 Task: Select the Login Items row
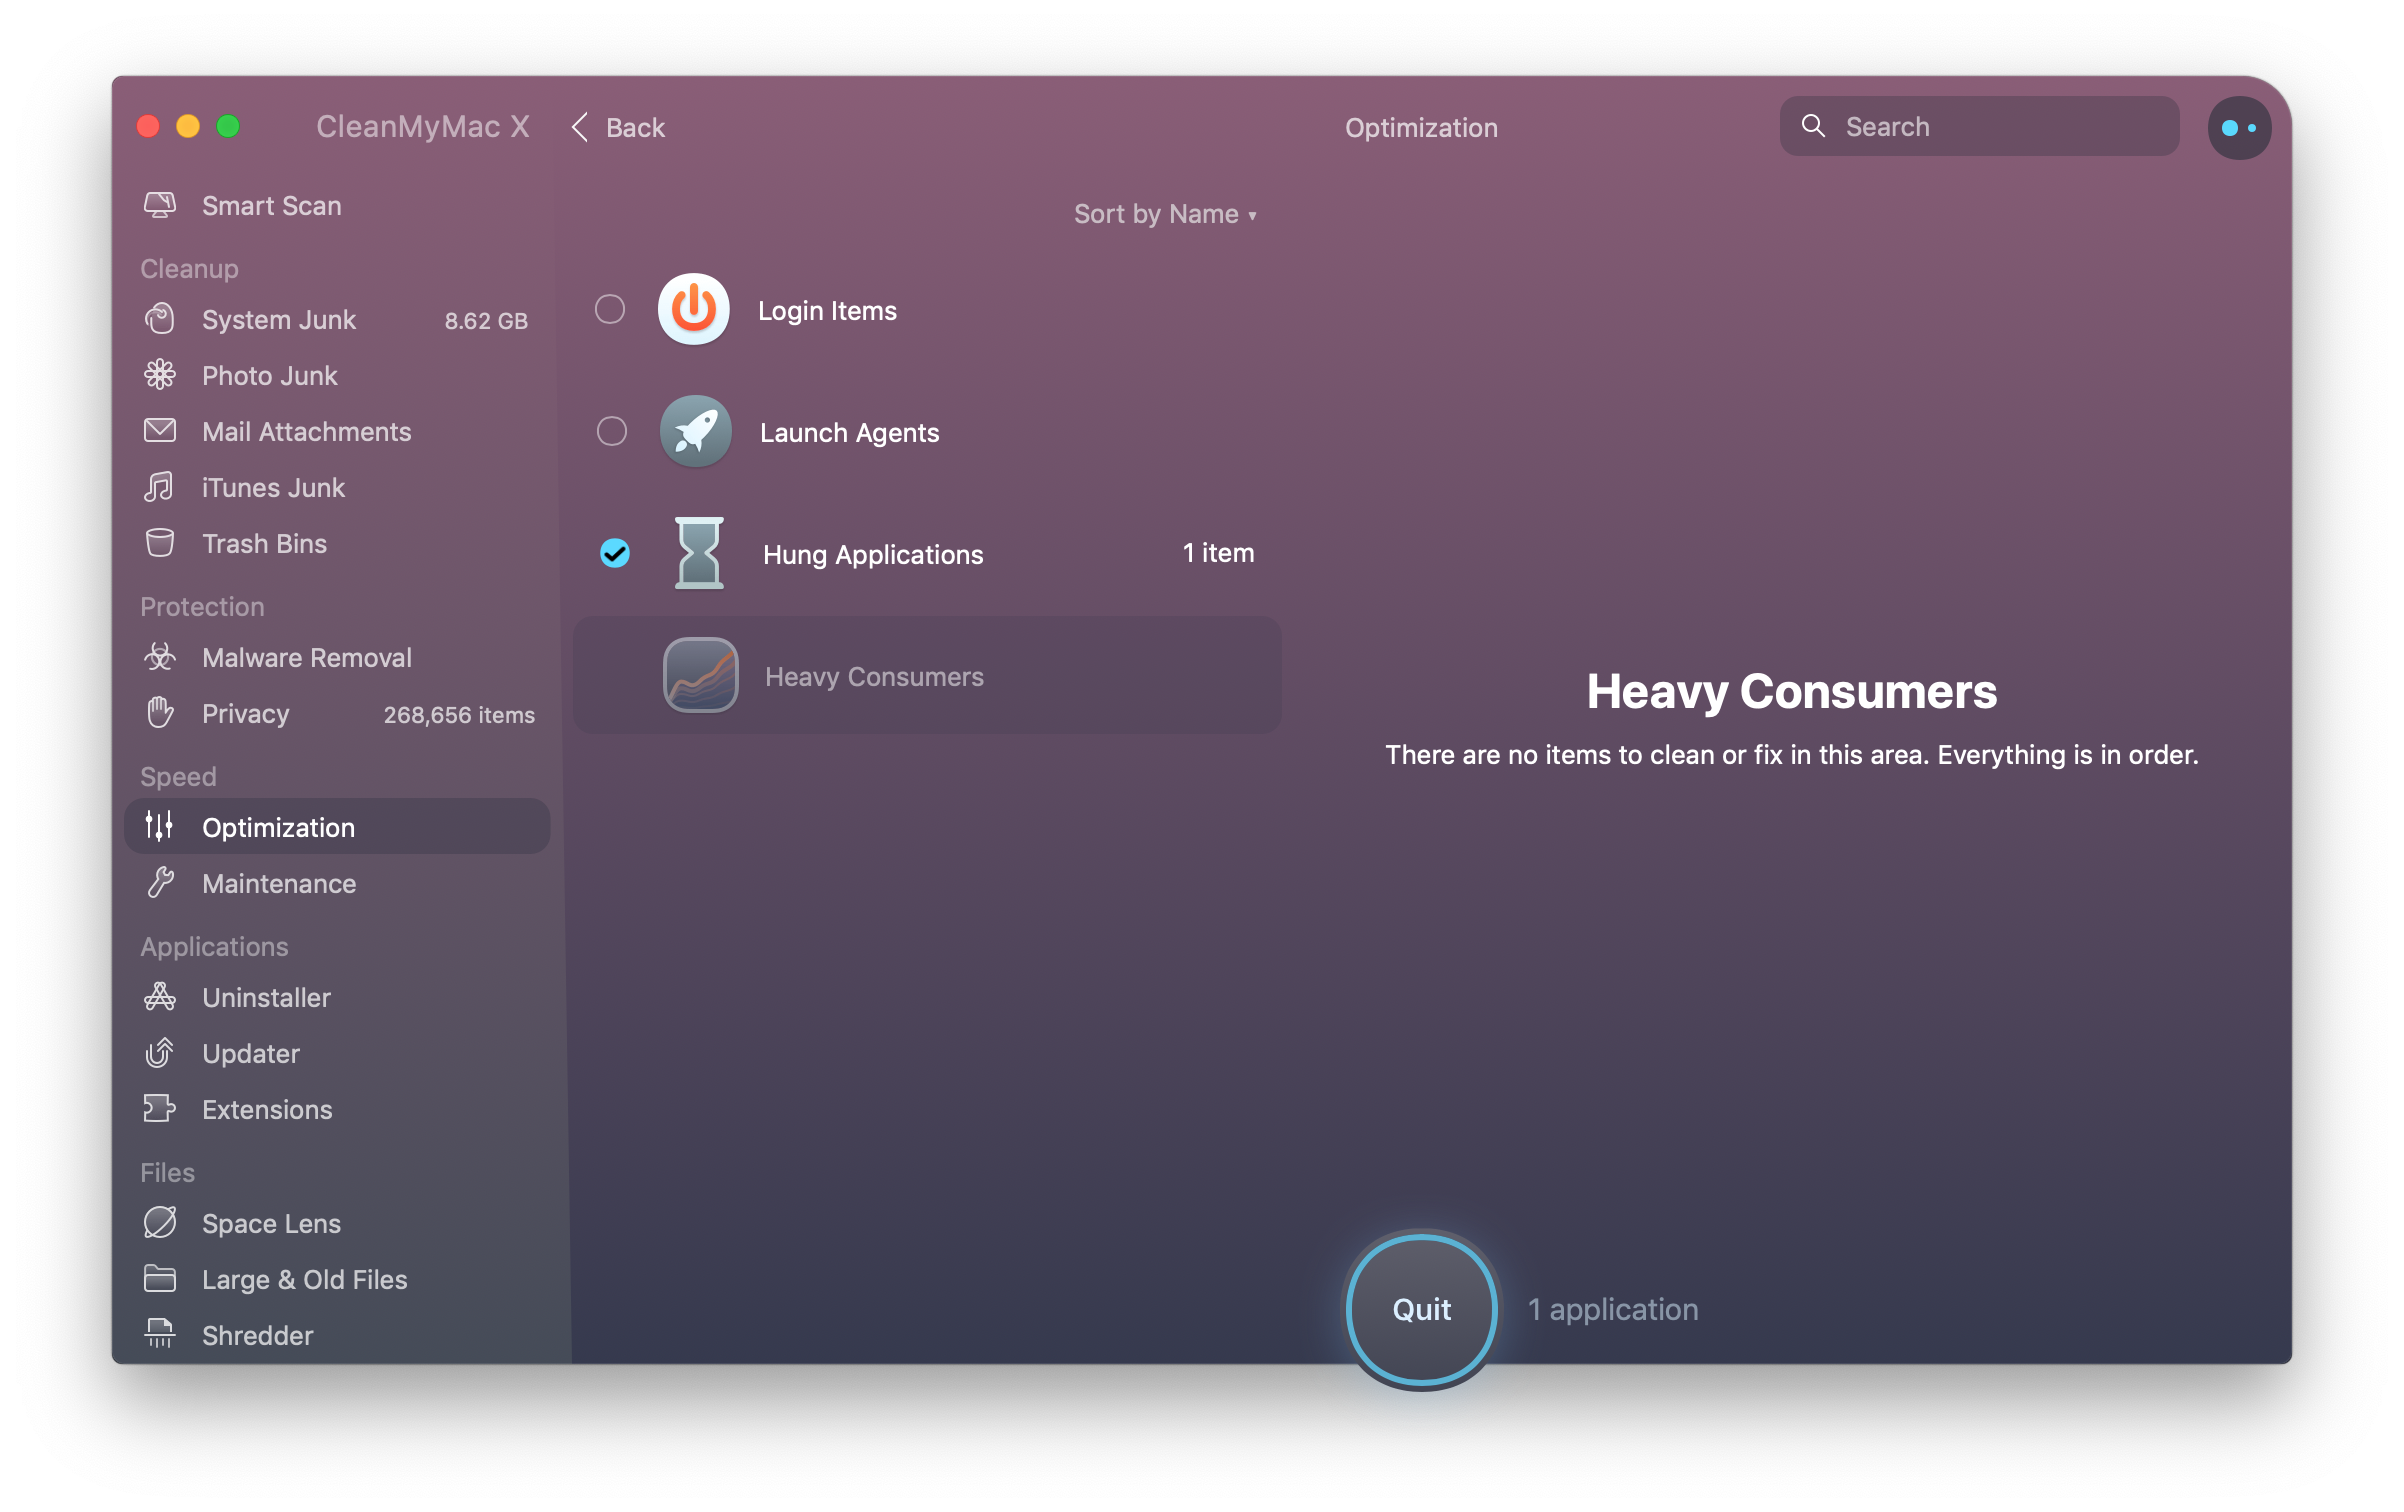pyautogui.click(x=927, y=309)
